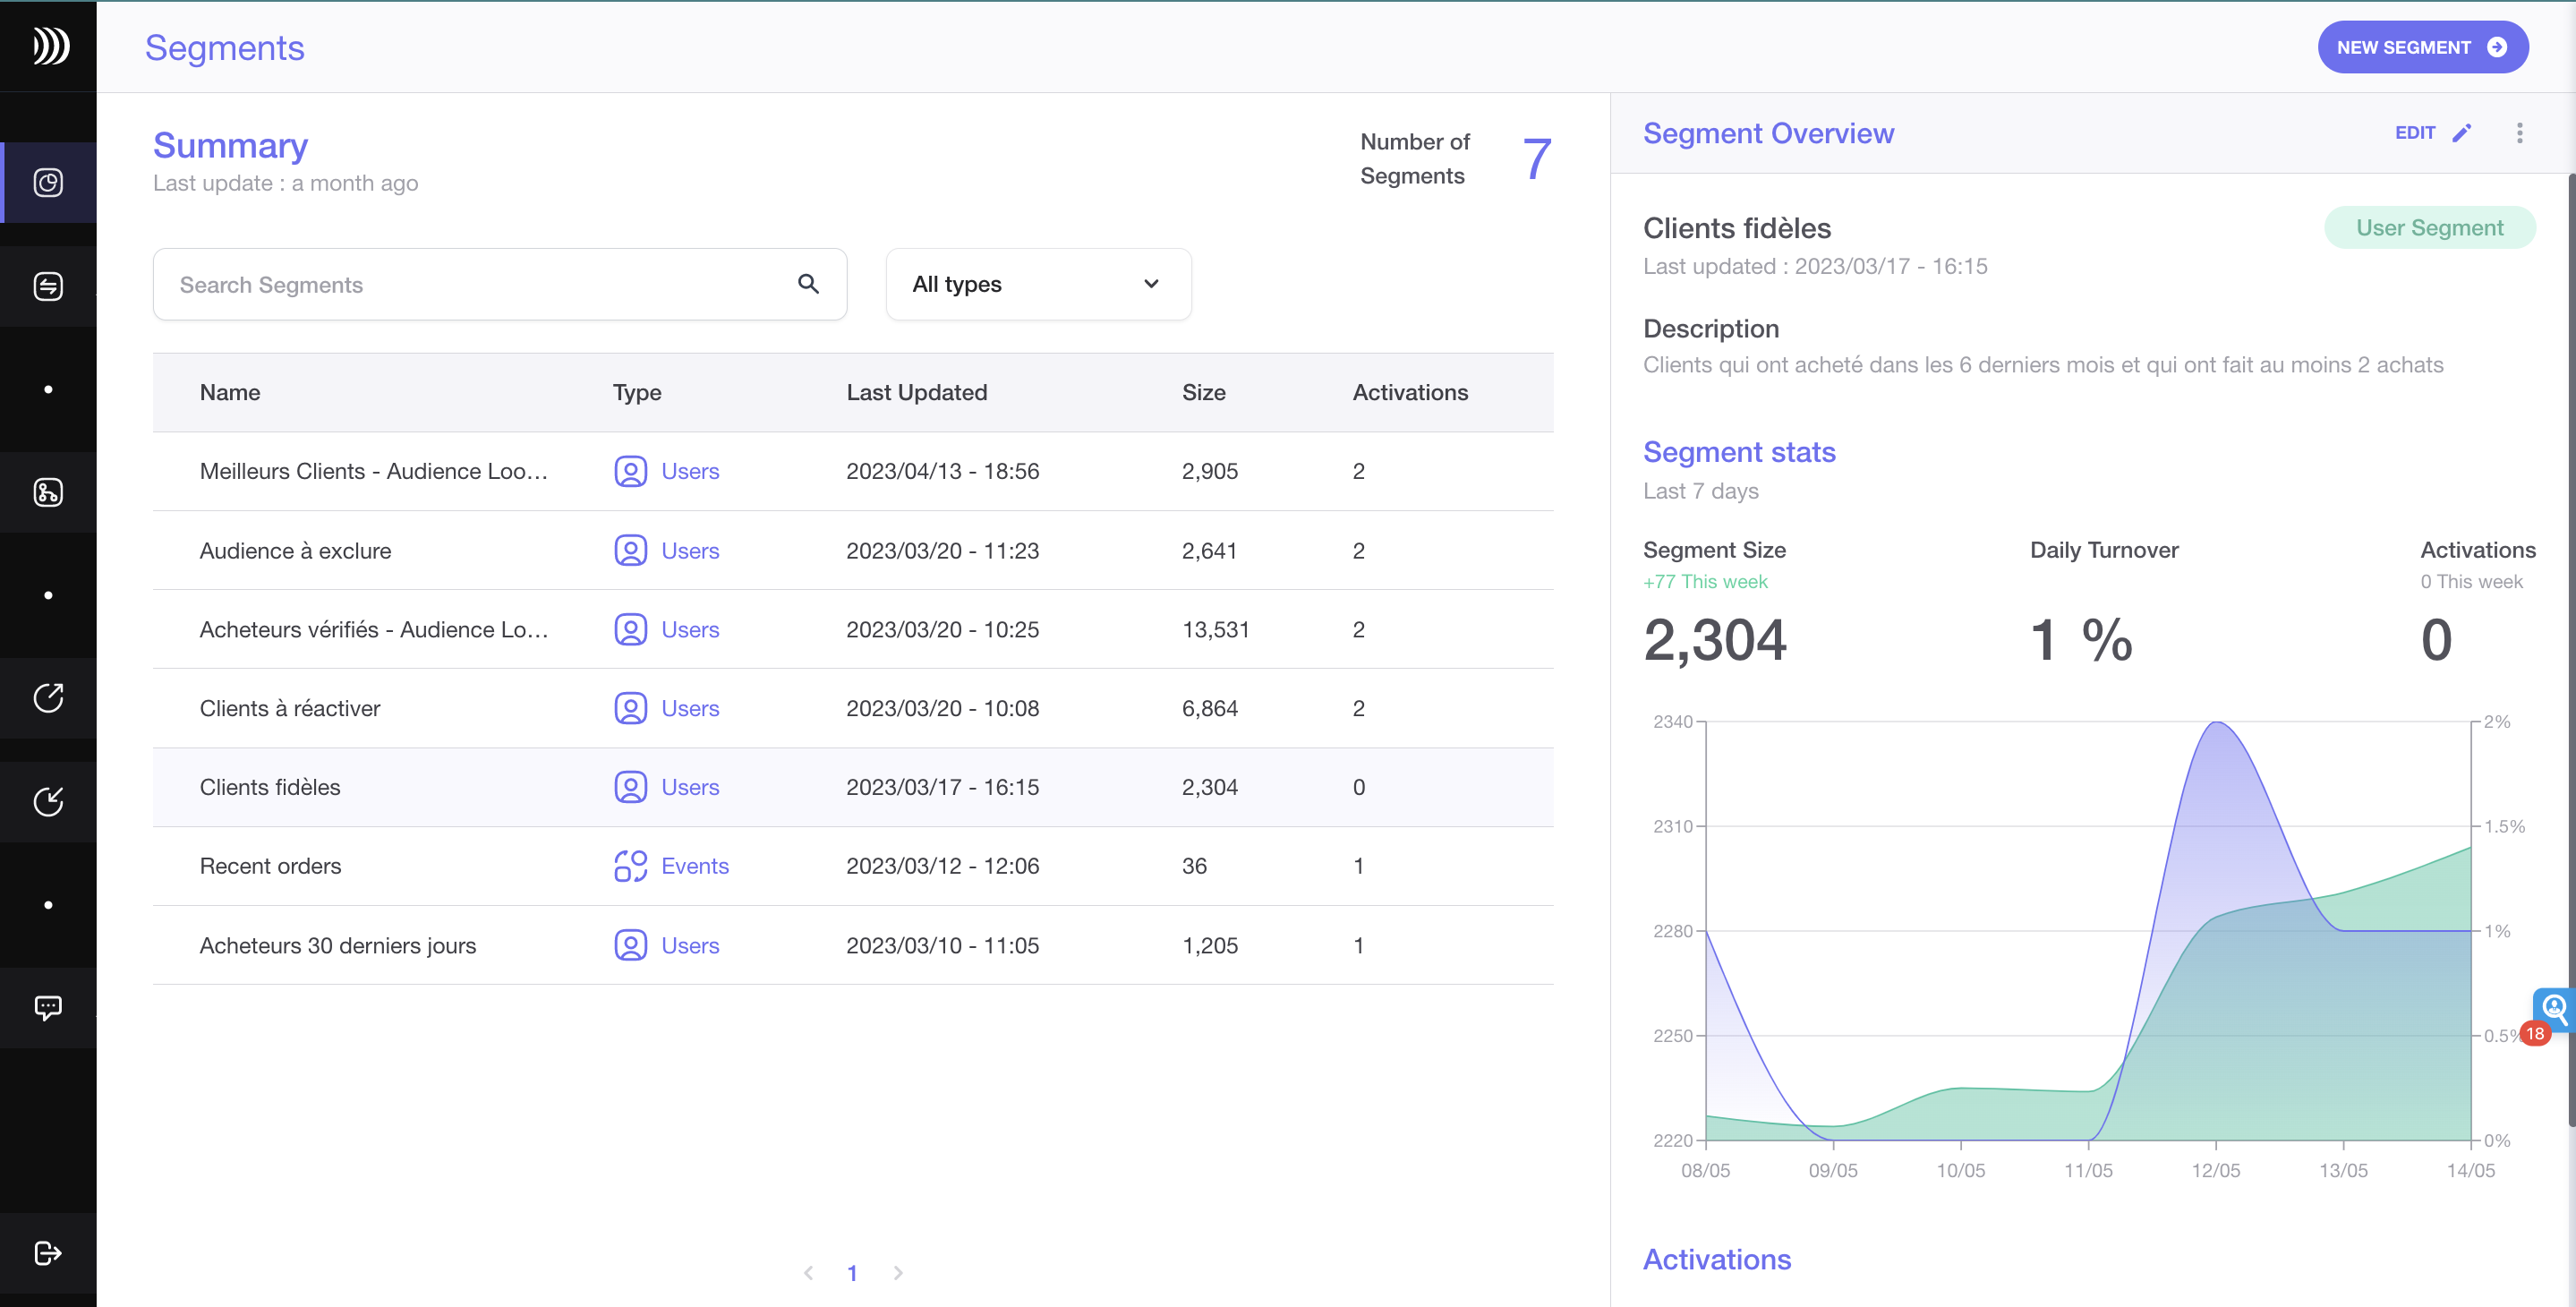Viewport: 2576px width, 1307px height.
Task: Click date 2023/04/13 - 18:56
Action: tap(943, 471)
